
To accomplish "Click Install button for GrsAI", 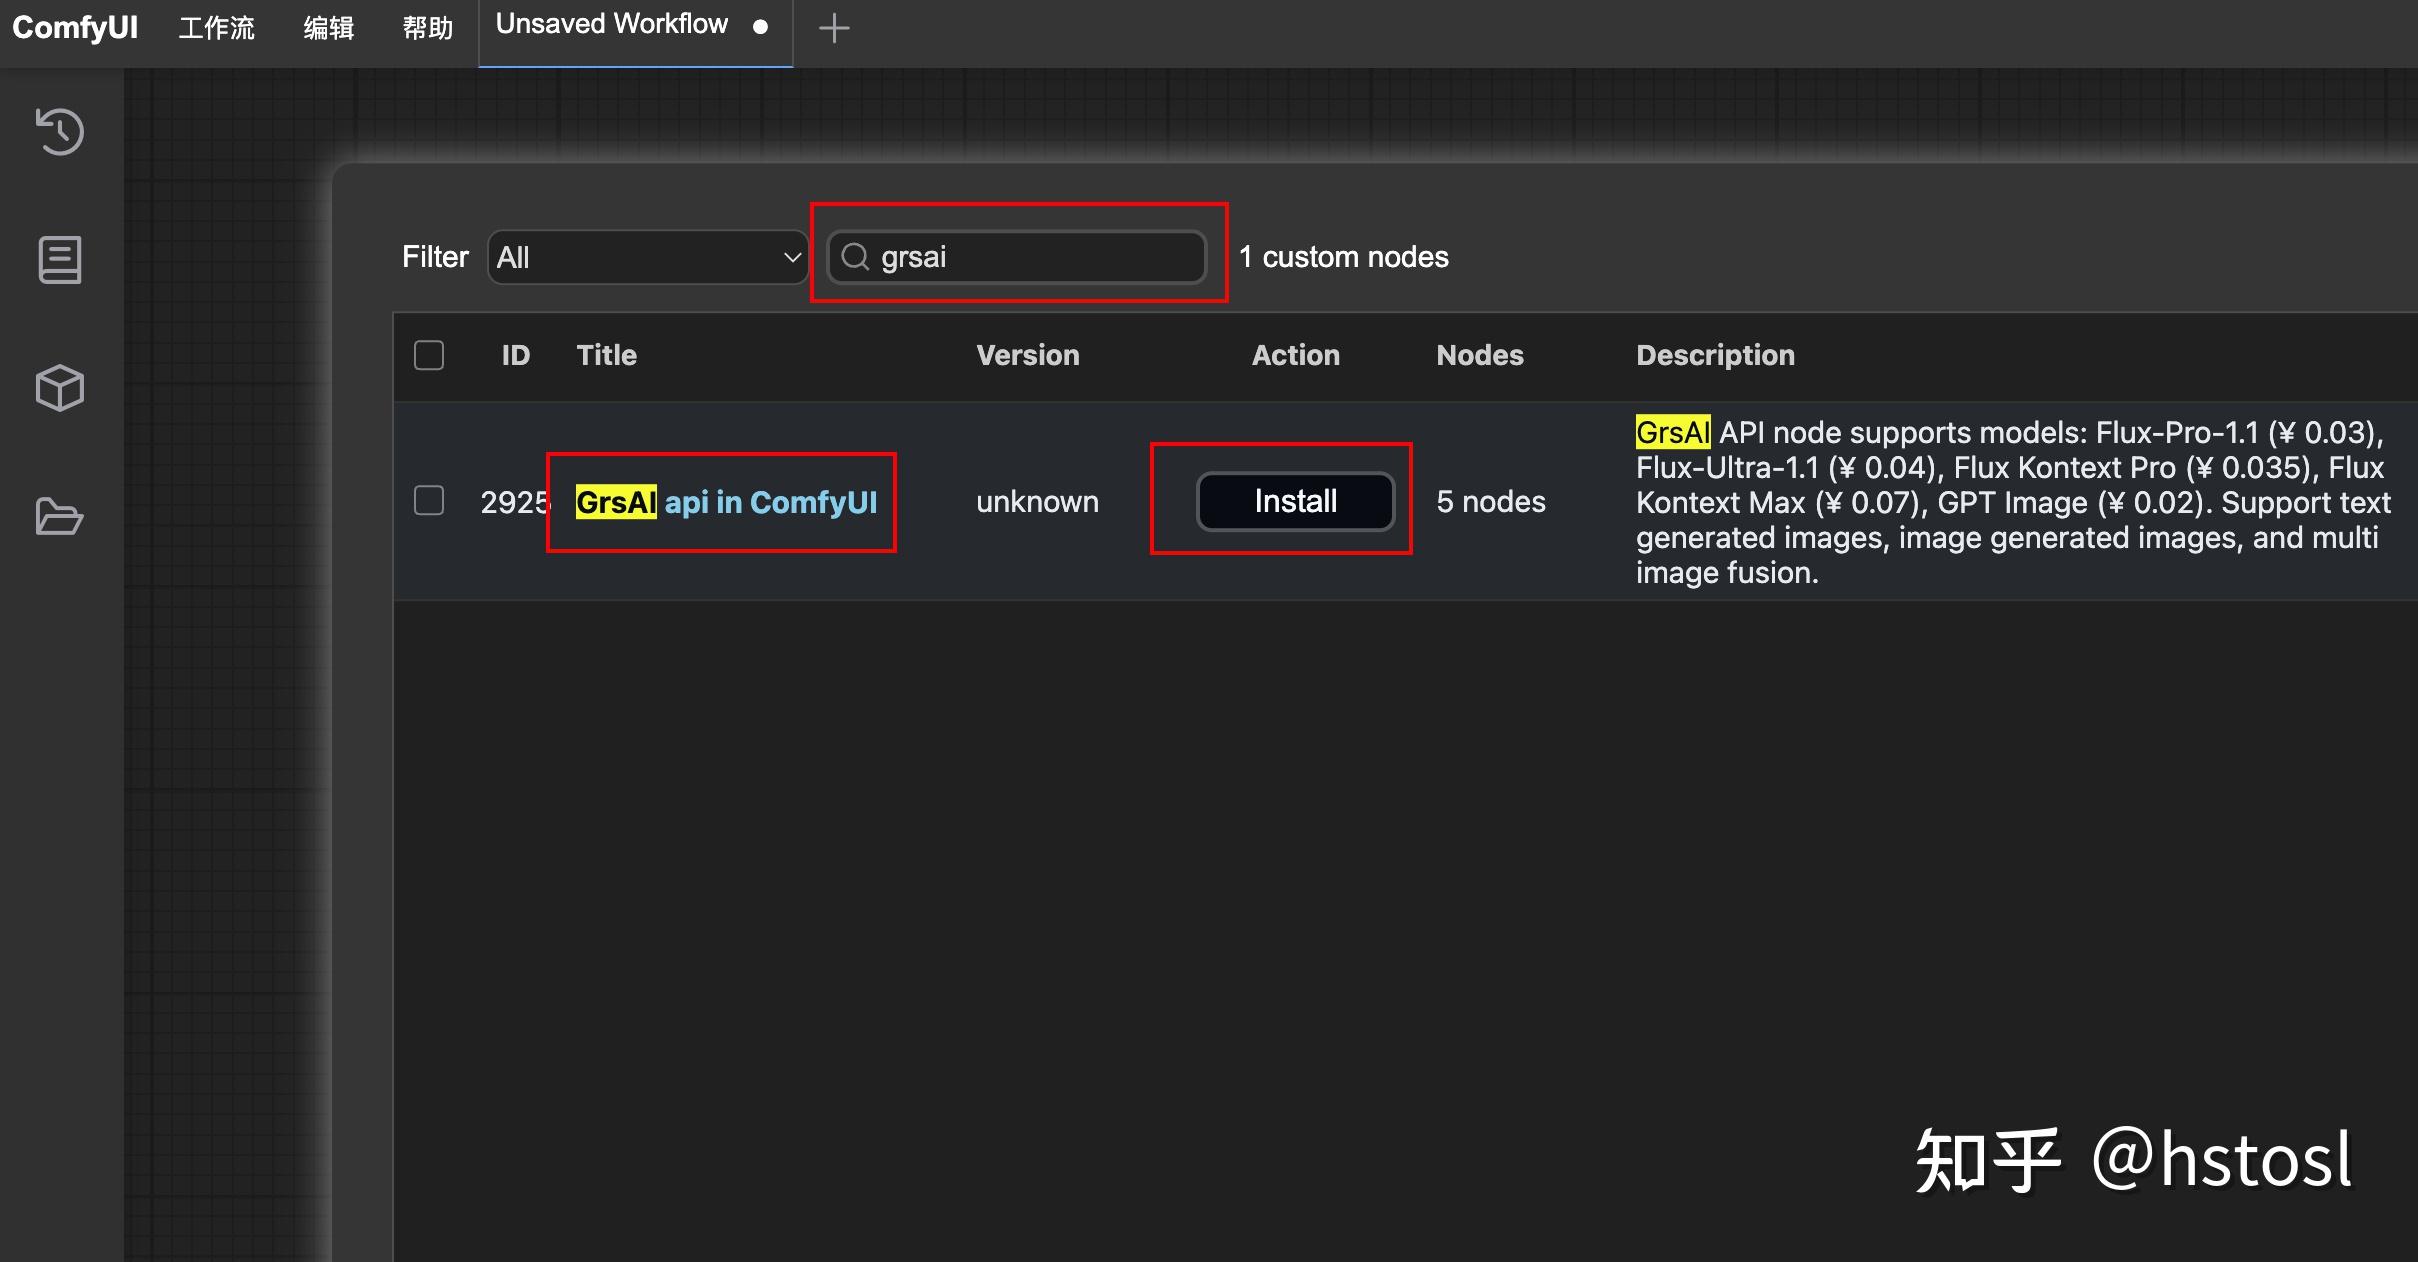I will 1295,501.
